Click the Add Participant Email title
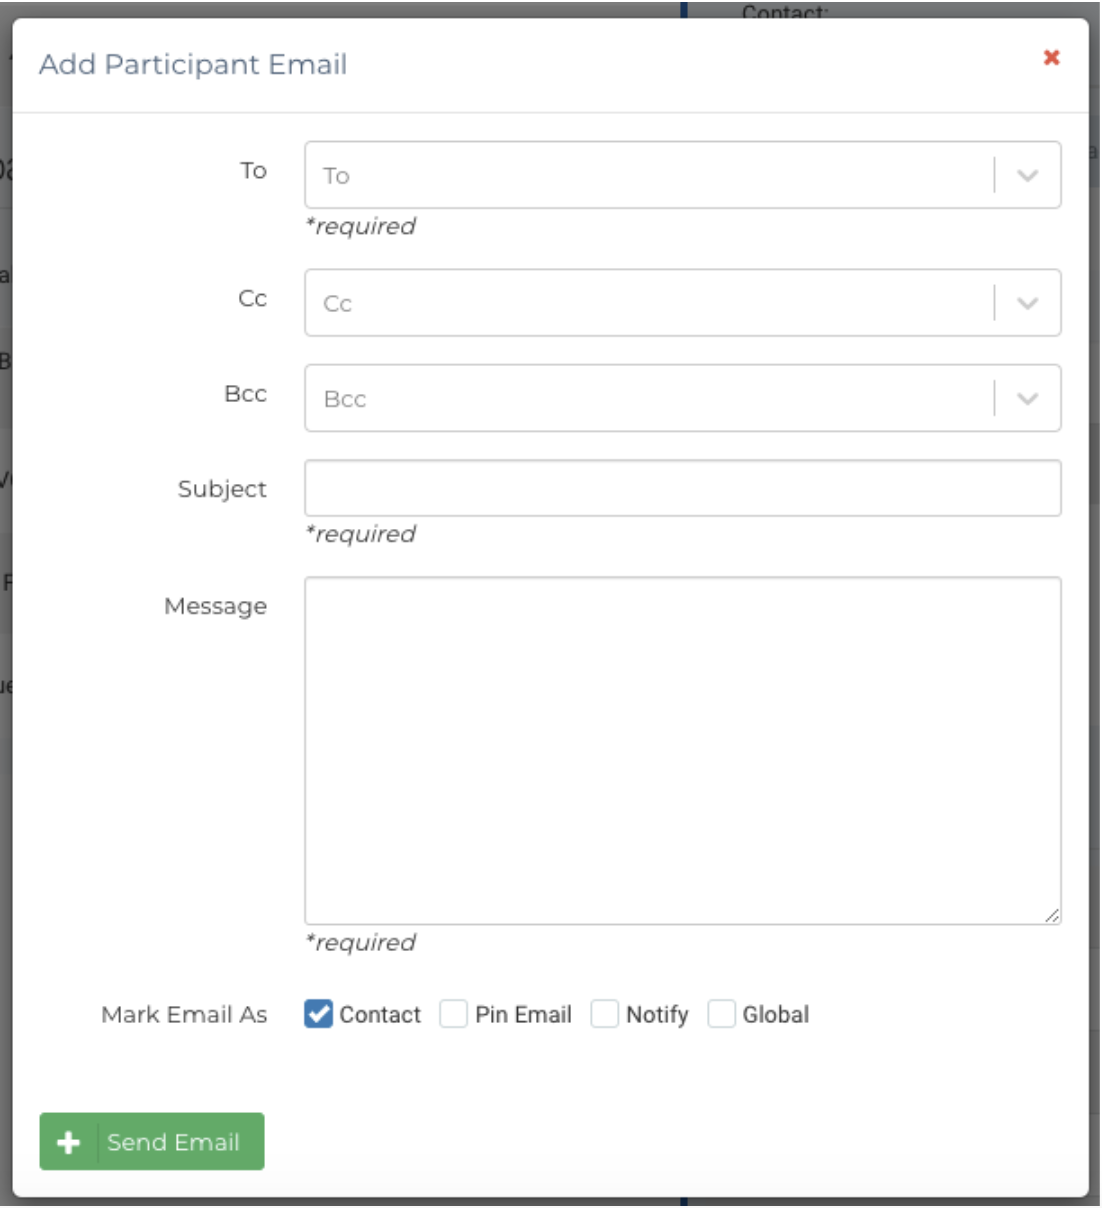Image resolution: width=1102 pixels, height=1208 pixels. (193, 65)
